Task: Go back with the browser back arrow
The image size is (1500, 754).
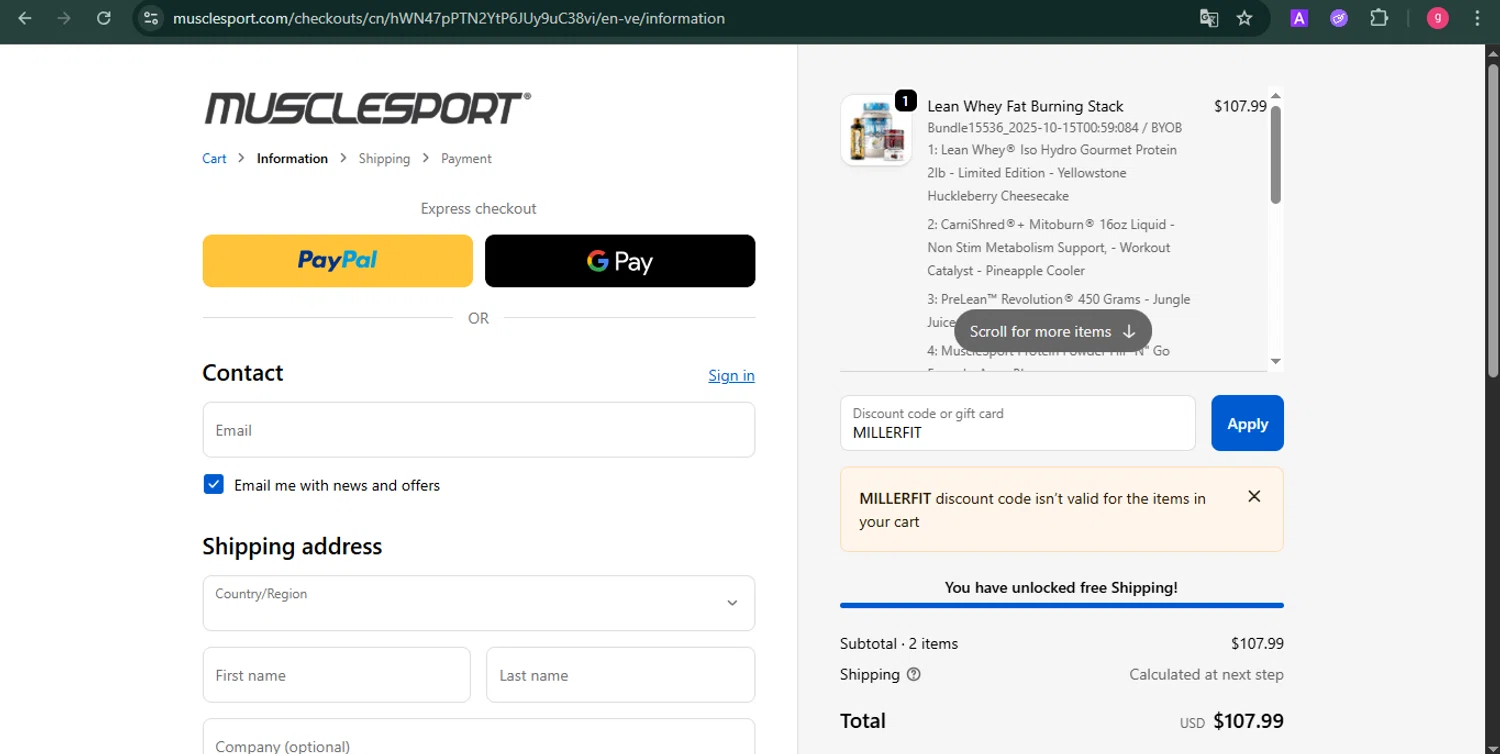Action: [x=25, y=18]
